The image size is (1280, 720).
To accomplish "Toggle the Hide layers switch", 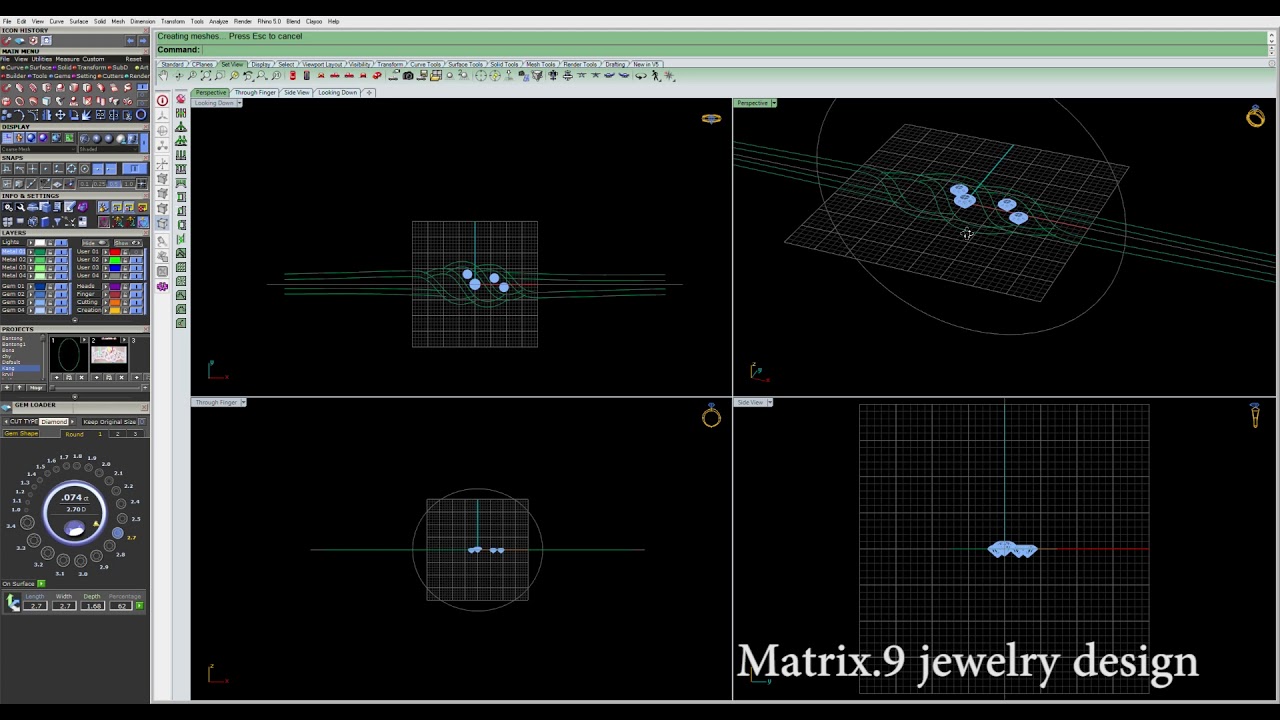I will pyautogui.click(x=96, y=243).
